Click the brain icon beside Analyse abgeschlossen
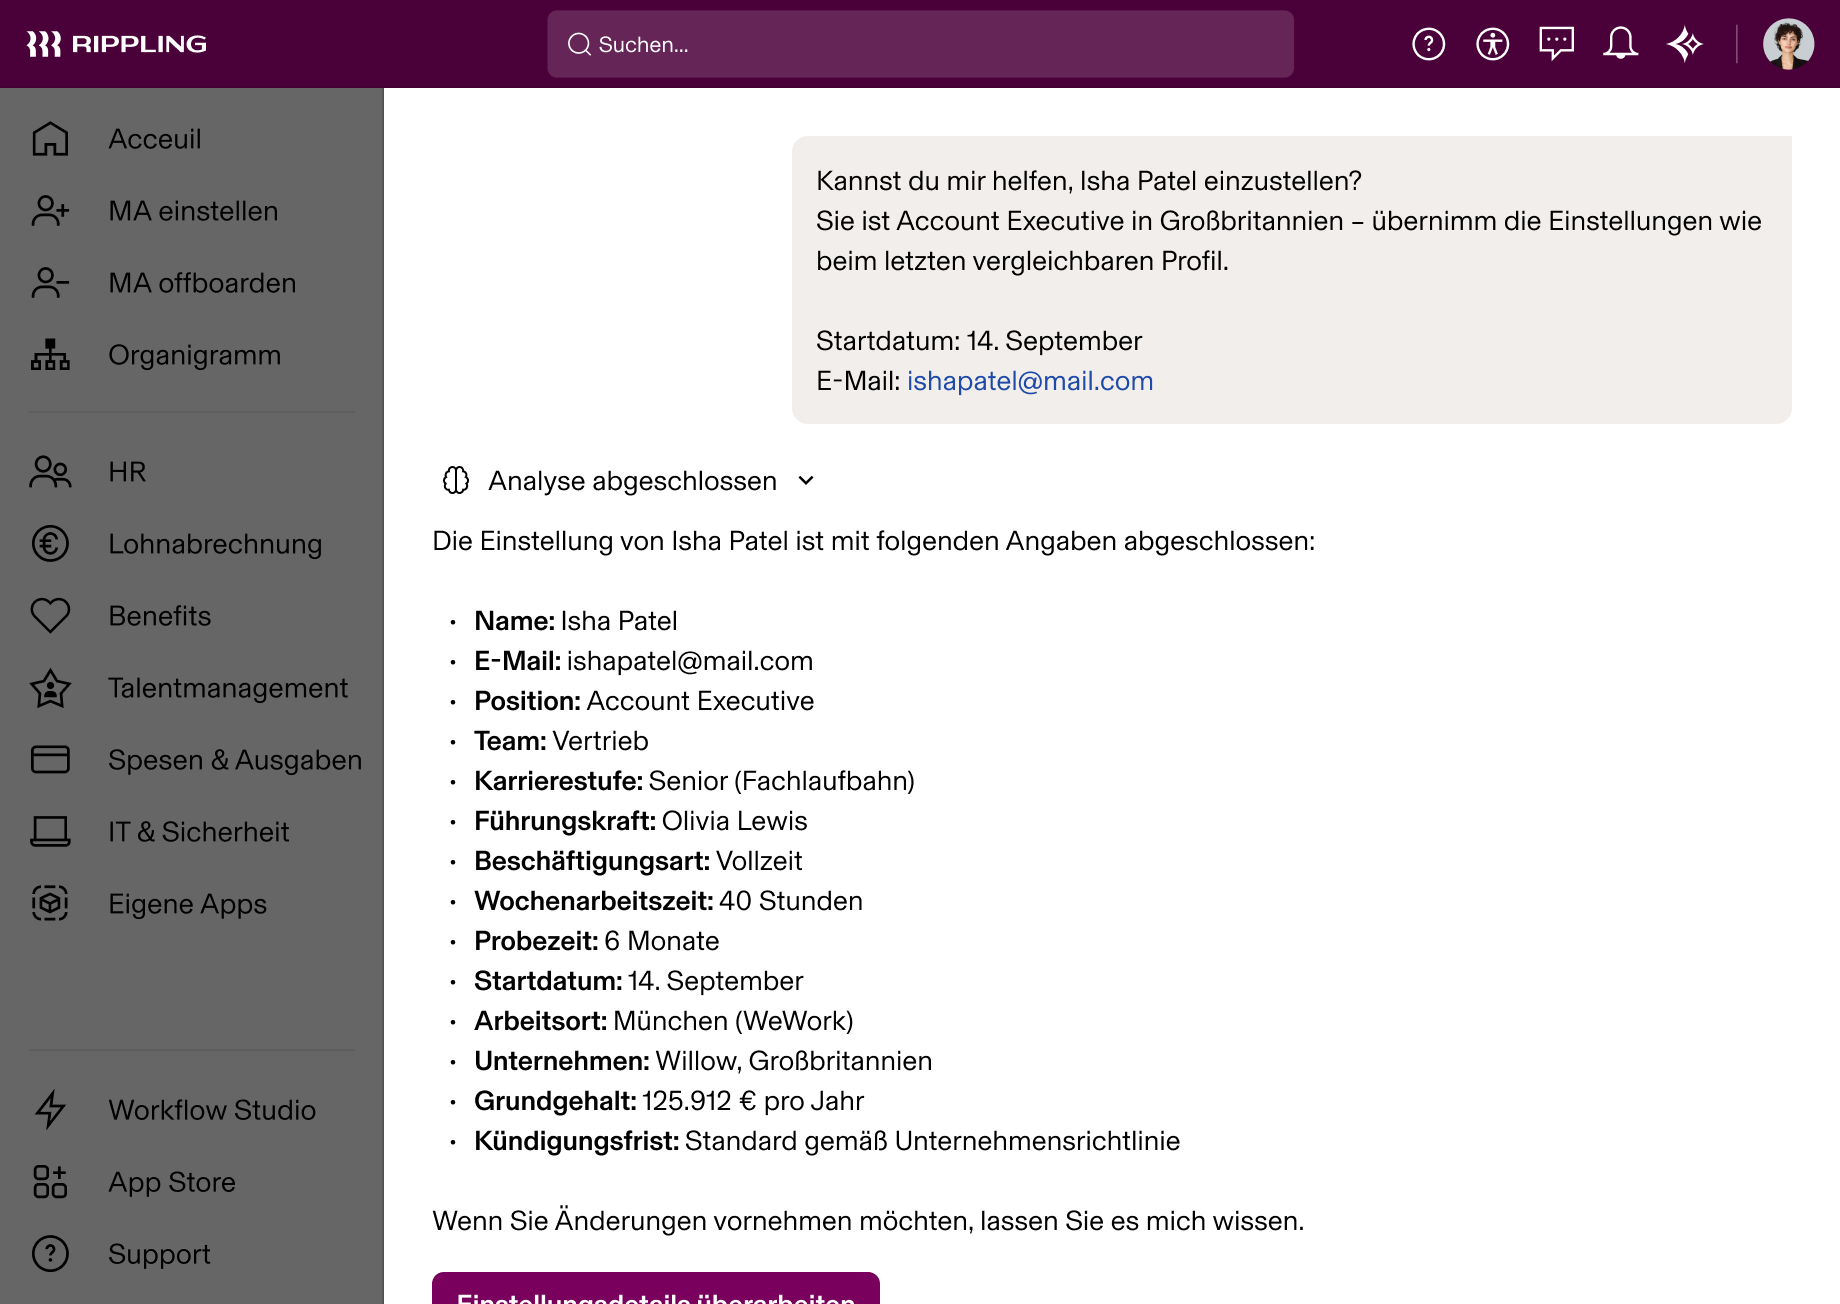 pos(457,481)
